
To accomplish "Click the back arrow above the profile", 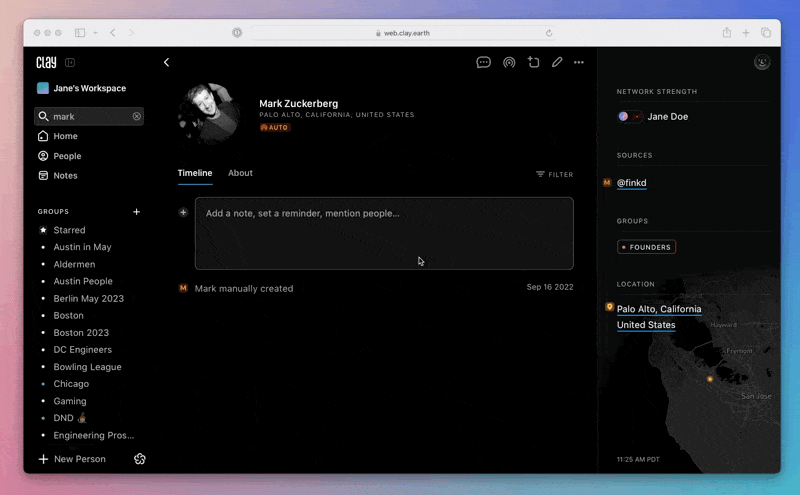I will pos(166,62).
